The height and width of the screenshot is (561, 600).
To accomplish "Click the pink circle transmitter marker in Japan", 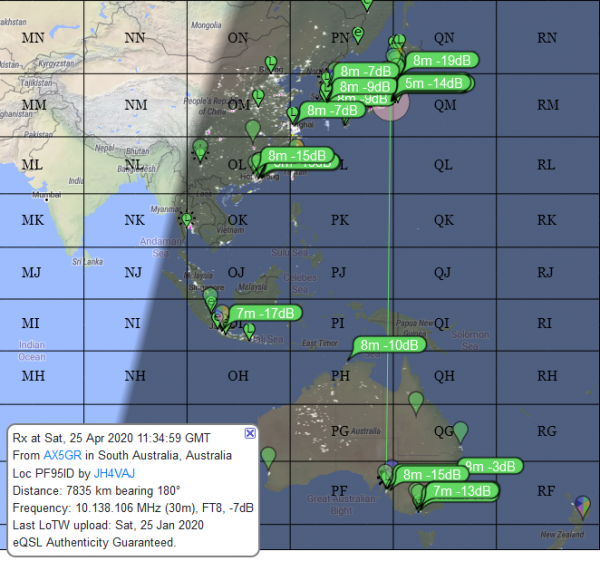I will 390,103.
